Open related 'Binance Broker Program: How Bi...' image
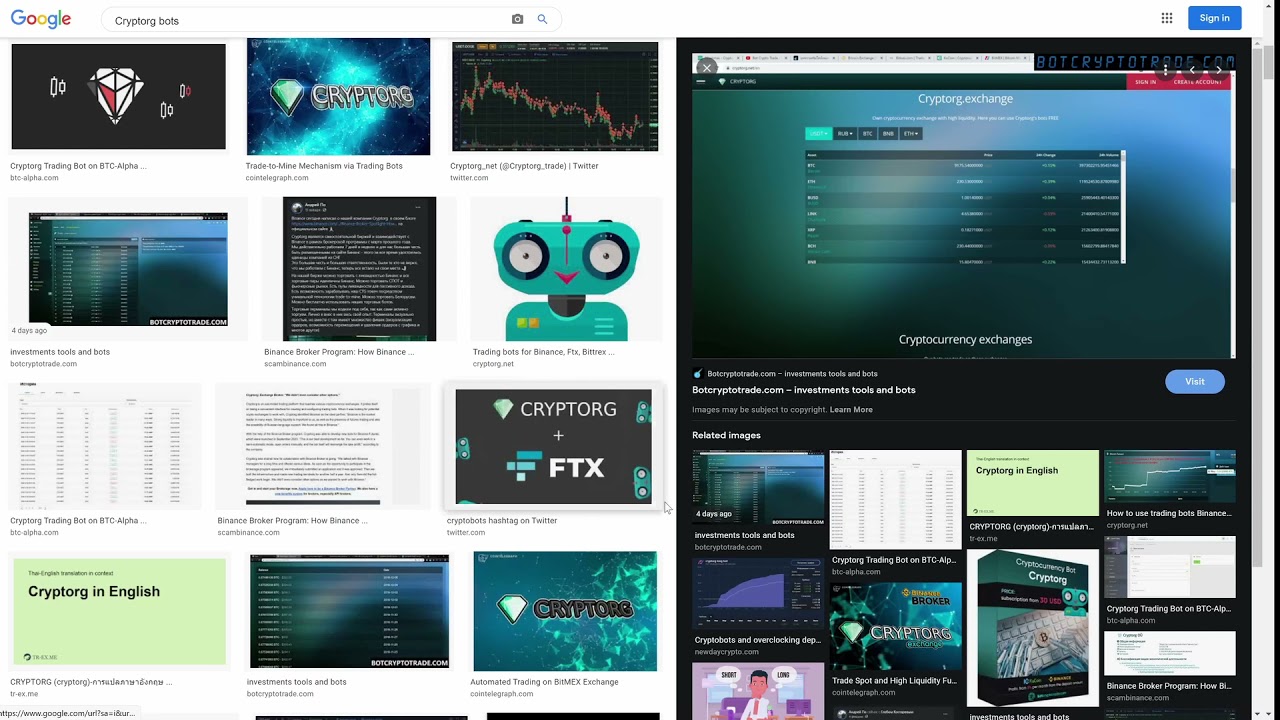This screenshot has height=720, width=1280. point(1169,653)
